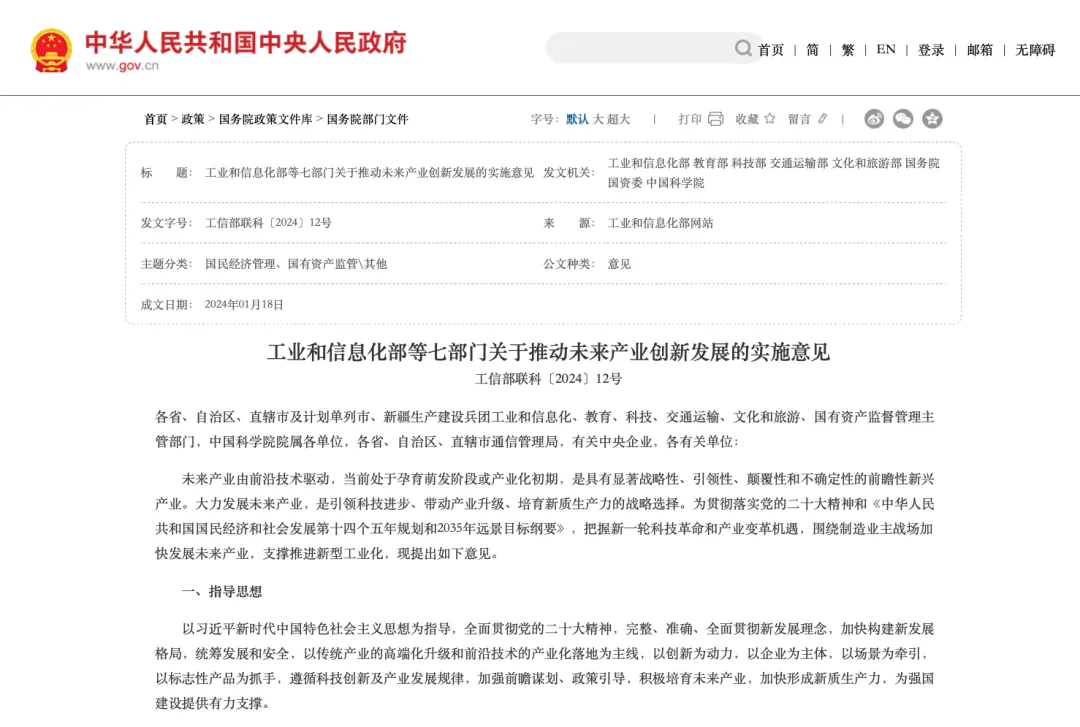Click the 收藏 star icon
The image size is (1080, 727).
click(x=770, y=119)
